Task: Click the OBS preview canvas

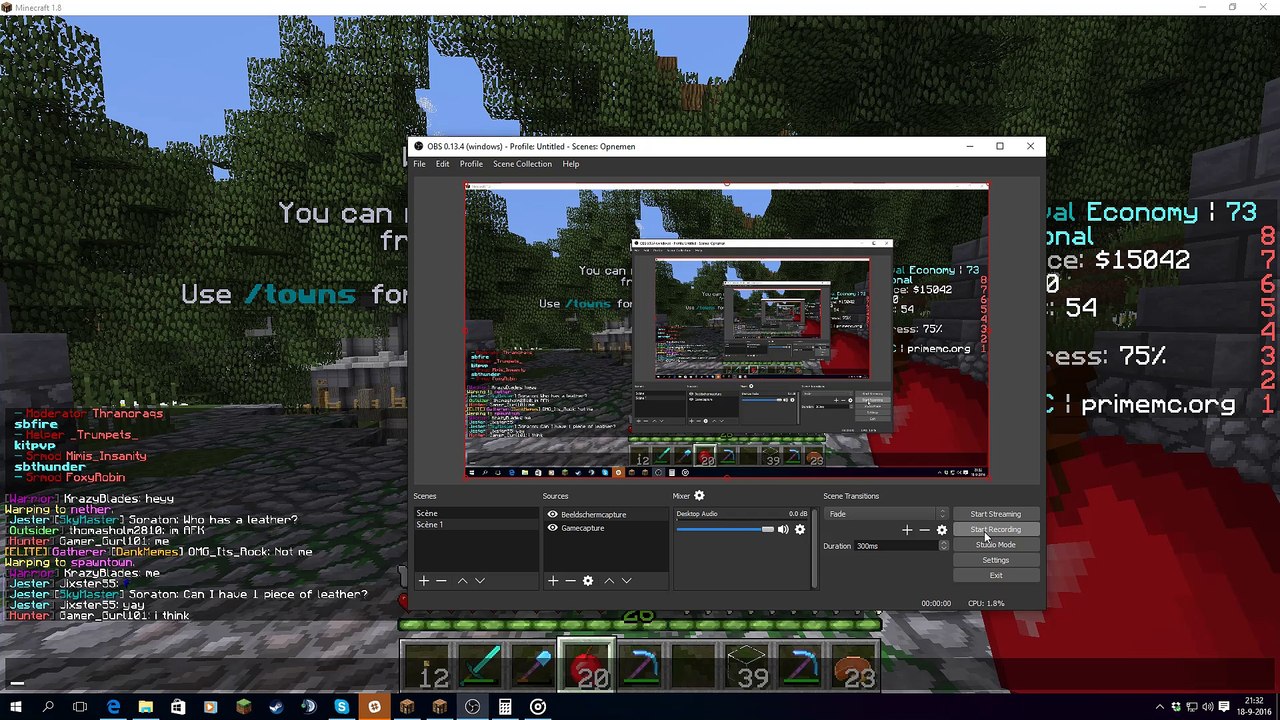Action: [x=727, y=331]
